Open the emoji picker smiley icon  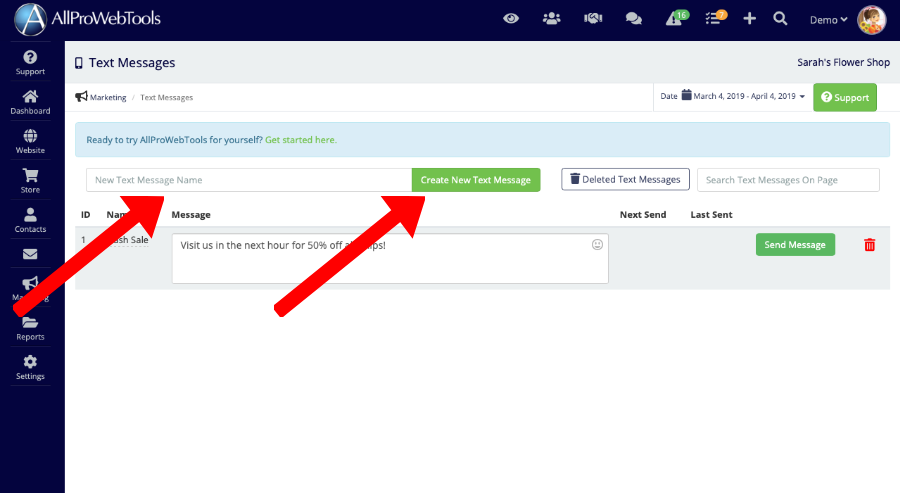[598, 244]
